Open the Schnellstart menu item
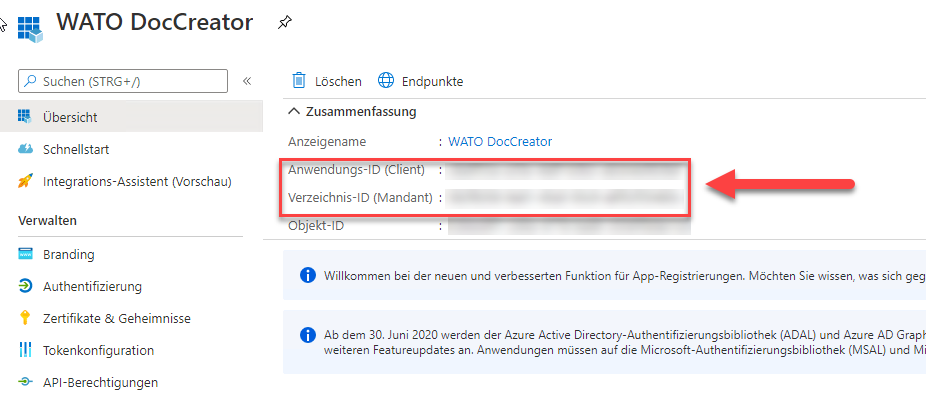Image resolution: width=926 pixels, height=403 pixels. point(76,149)
